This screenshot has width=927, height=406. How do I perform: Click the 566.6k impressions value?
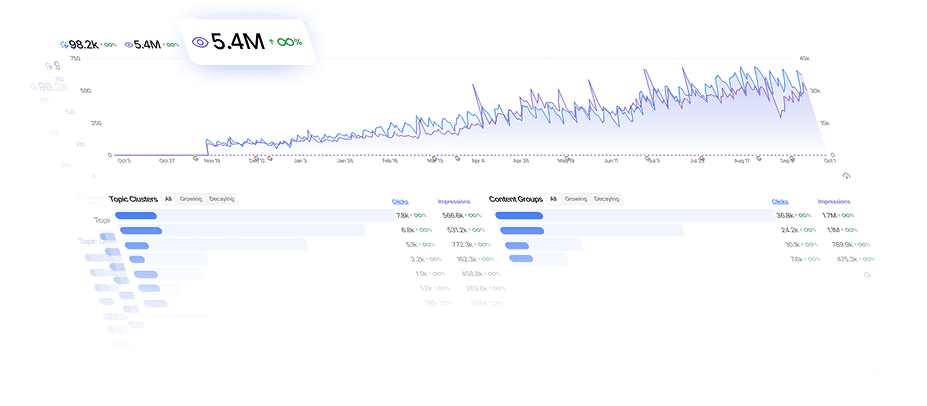click(452, 216)
